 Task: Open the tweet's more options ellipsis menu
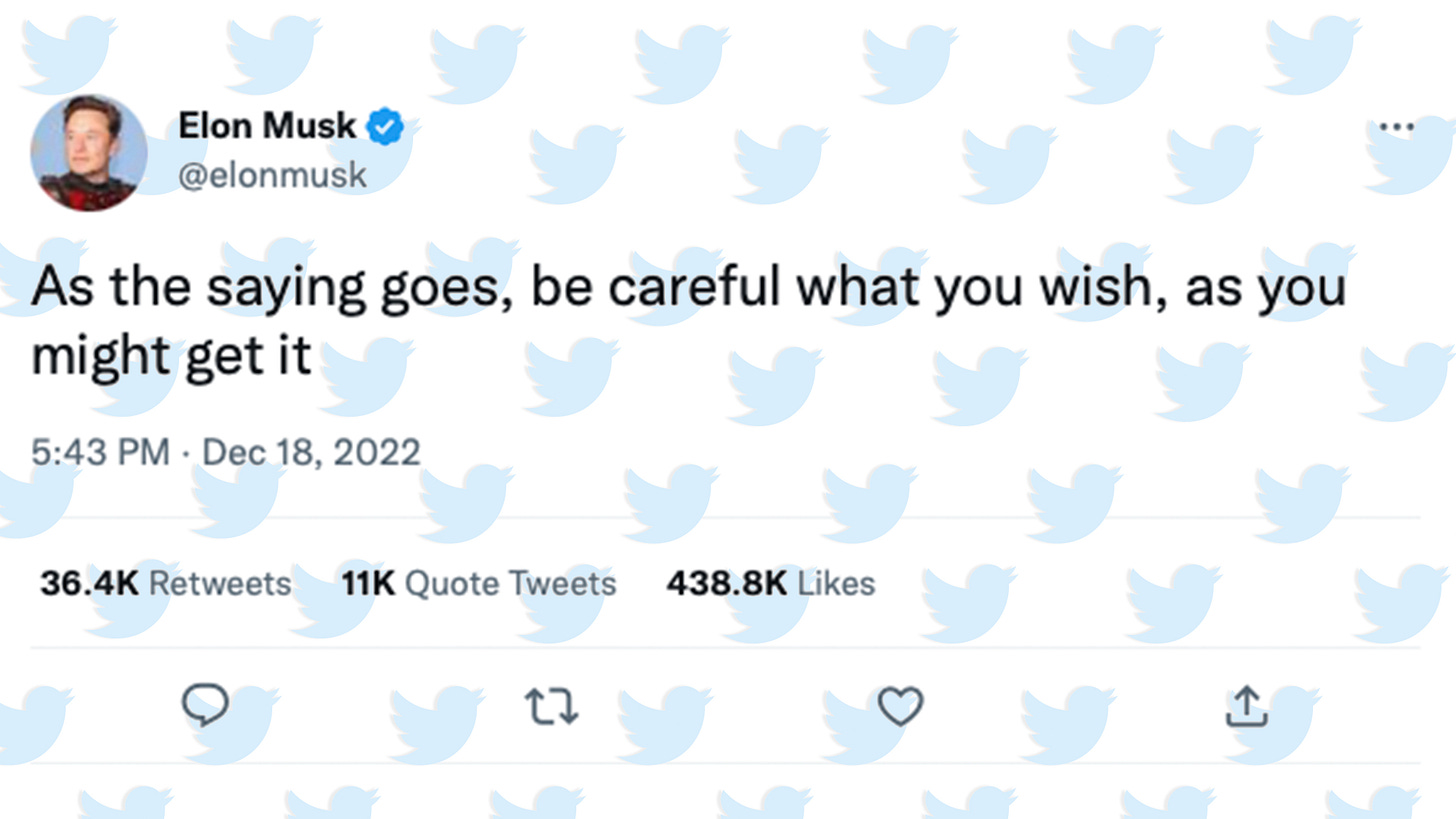[x=1396, y=126]
